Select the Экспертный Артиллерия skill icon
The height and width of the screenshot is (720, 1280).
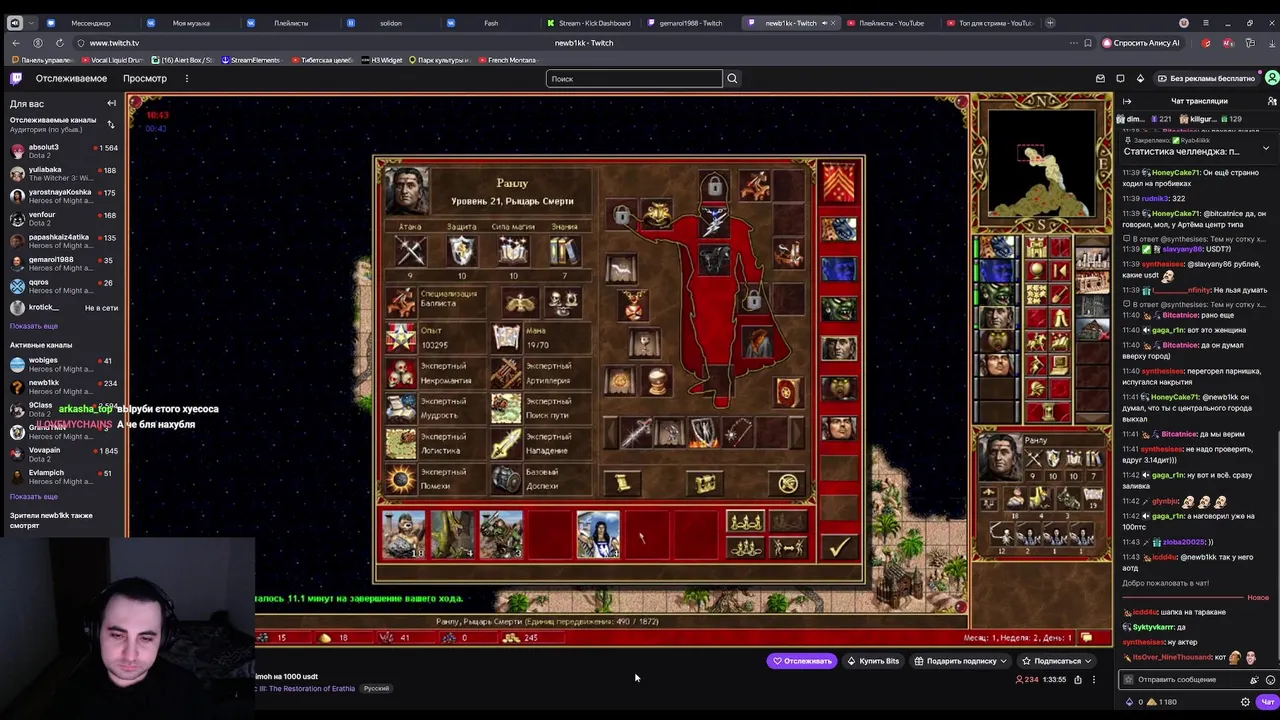506,373
